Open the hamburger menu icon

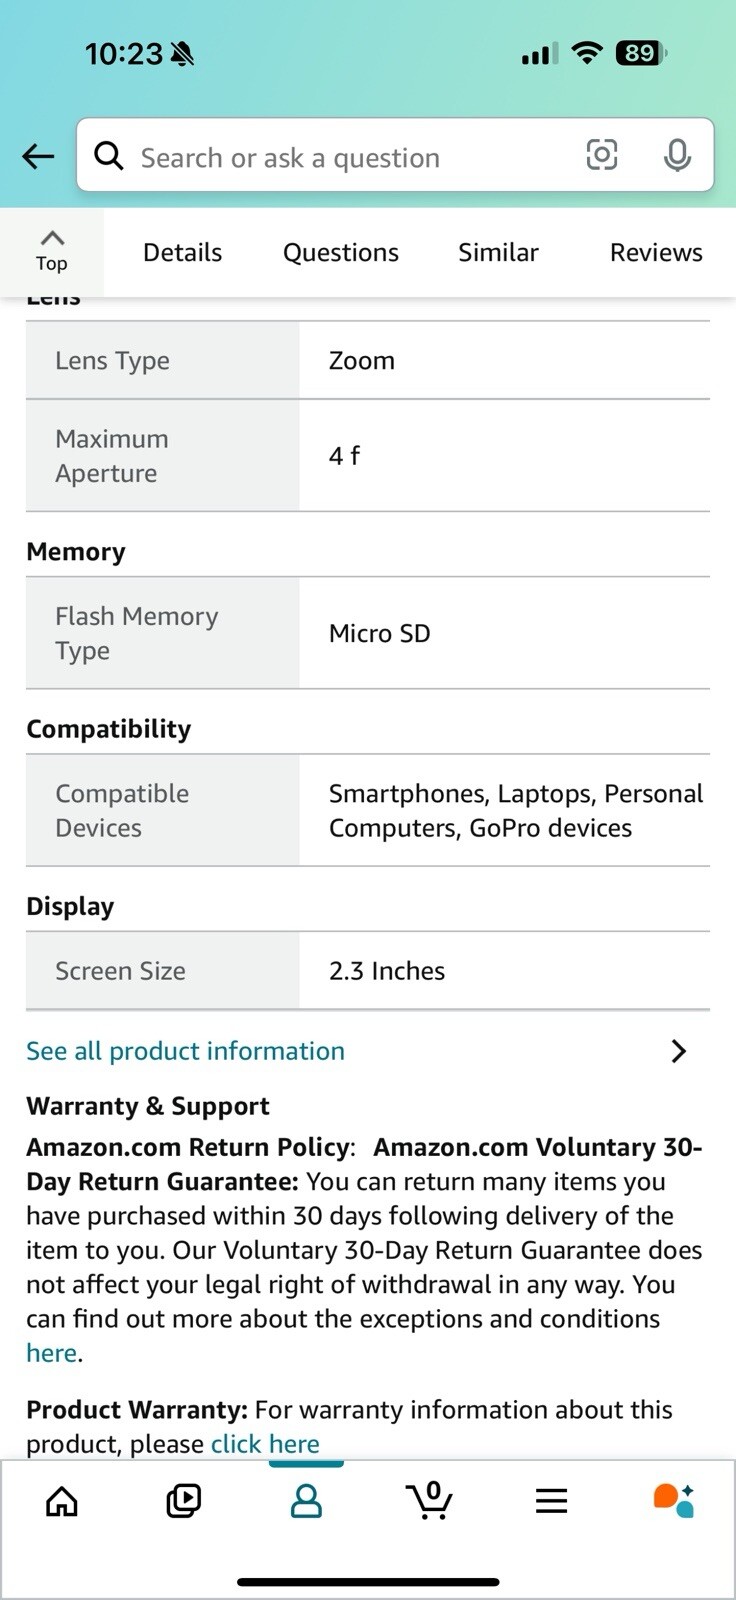(551, 1501)
